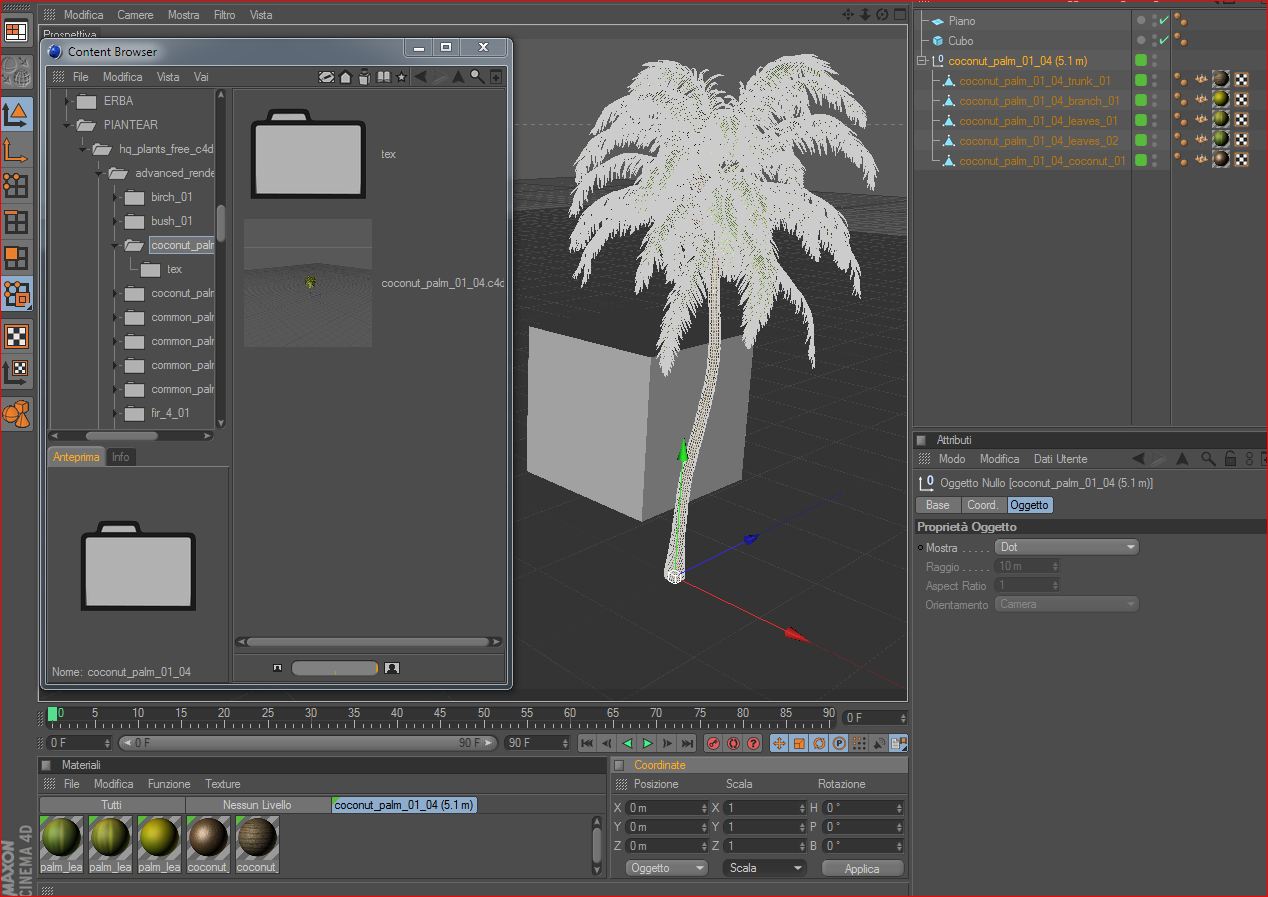Click the red record keyframe button

coord(713,743)
